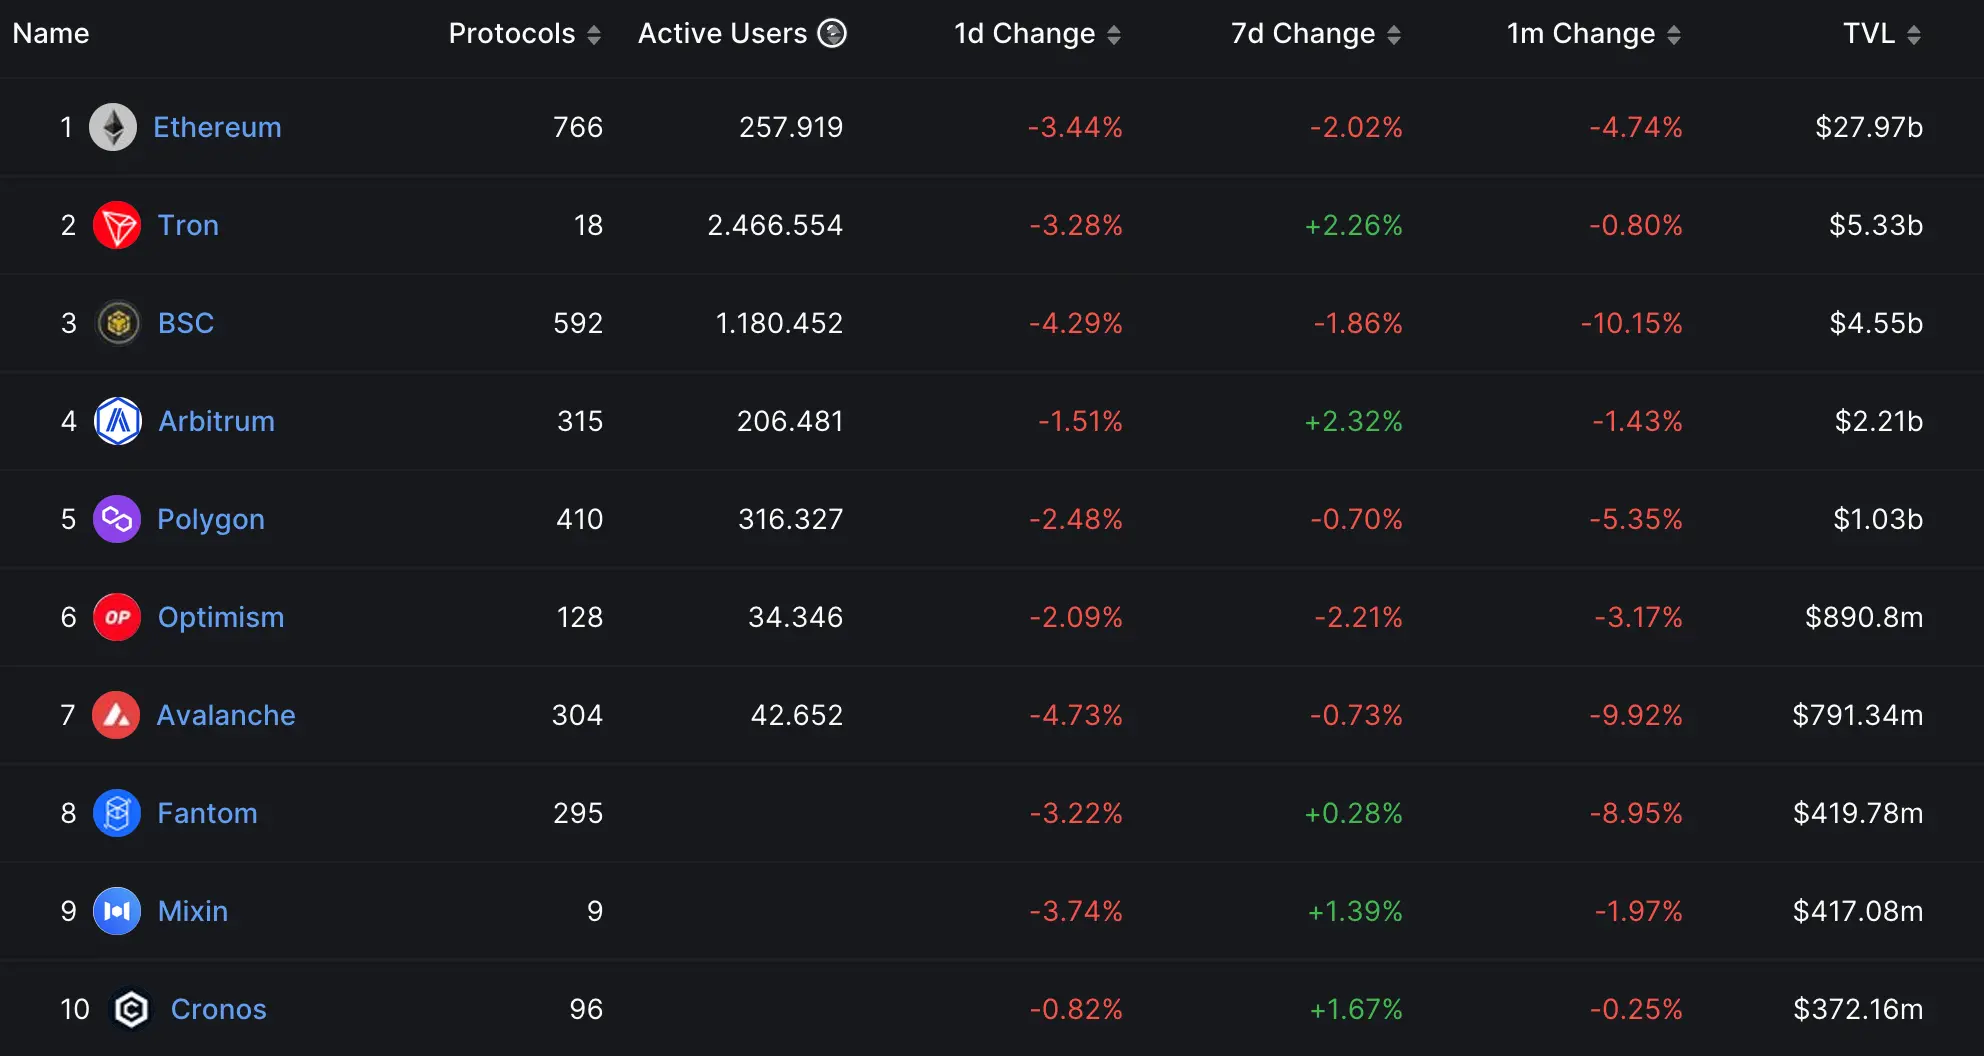Select BSC active users 1.180.452
Viewport: 1984px width, 1056px height.
point(779,323)
